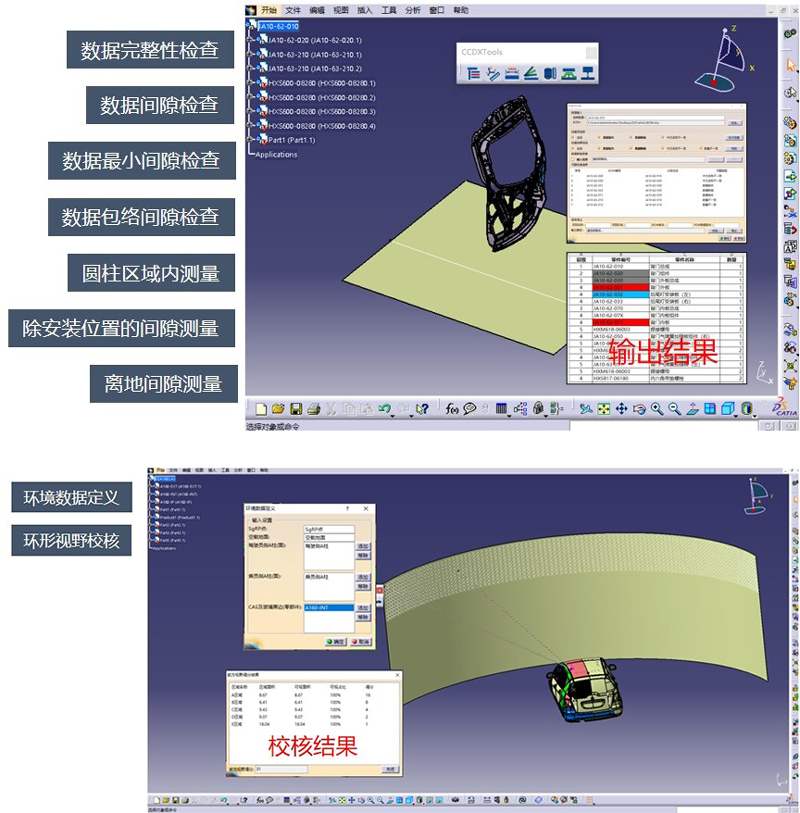Click the SgRP点 input field
The width and height of the screenshot is (800, 813).
[328, 528]
